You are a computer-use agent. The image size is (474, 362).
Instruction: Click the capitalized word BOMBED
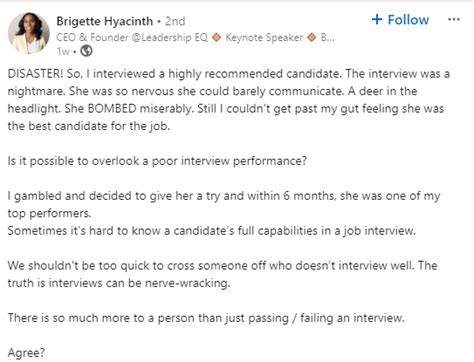(x=112, y=109)
